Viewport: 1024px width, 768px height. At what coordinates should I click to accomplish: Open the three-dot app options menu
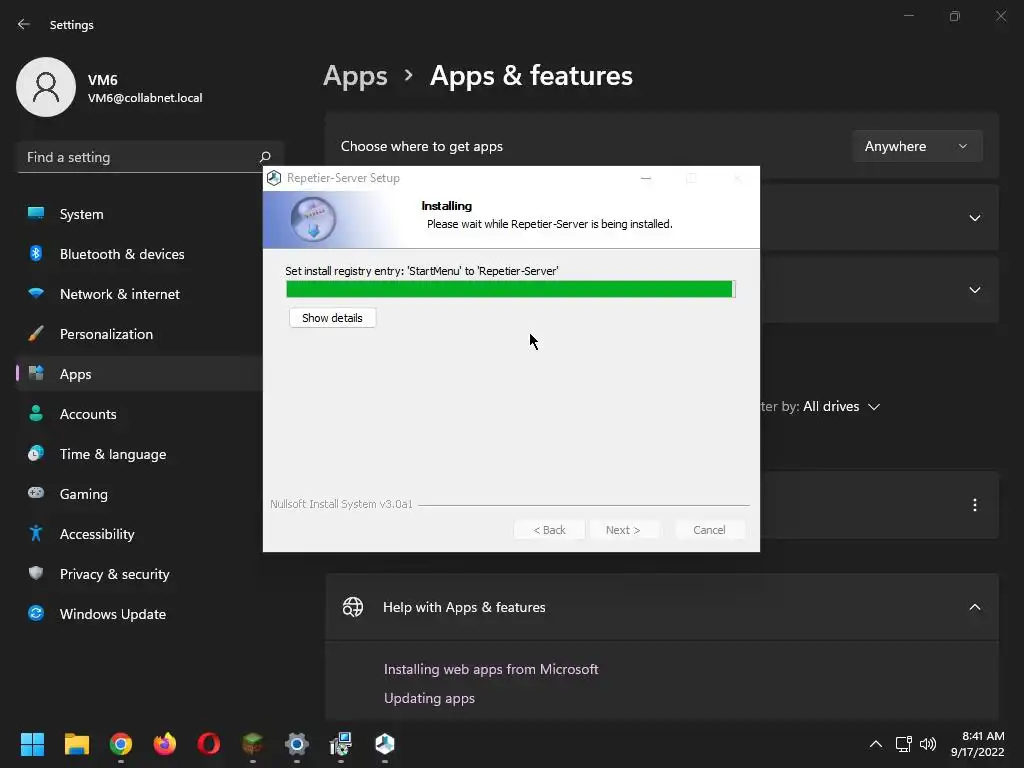pos(974,505)
